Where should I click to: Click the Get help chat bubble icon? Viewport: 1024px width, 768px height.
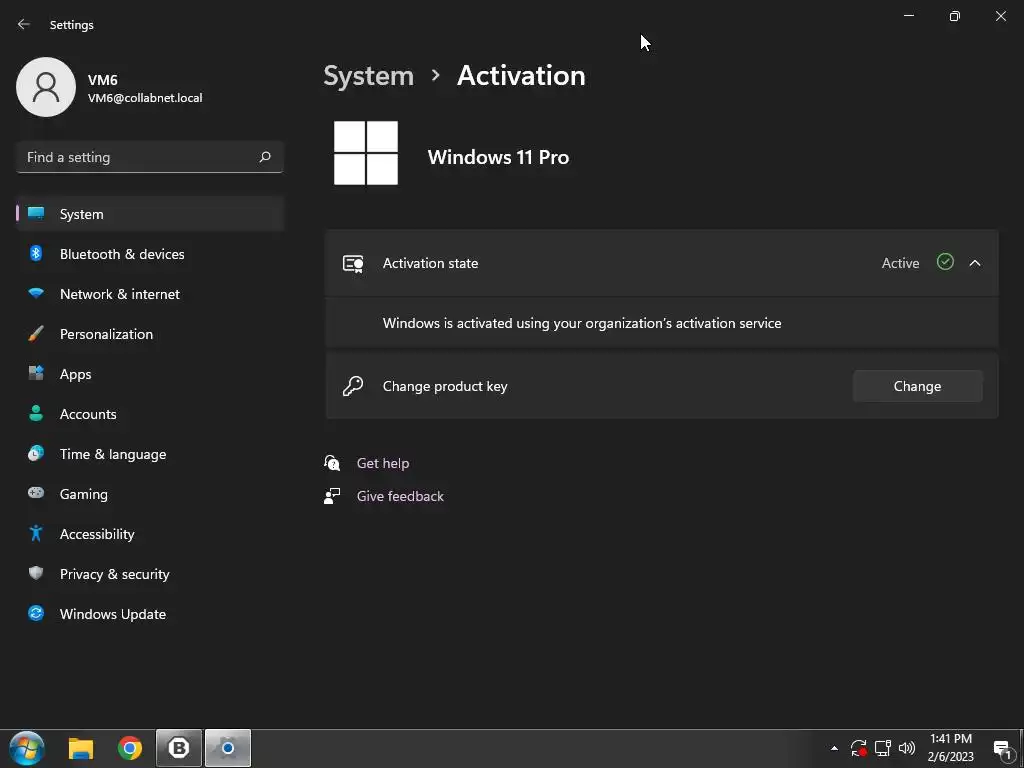[x=332, y=463]
